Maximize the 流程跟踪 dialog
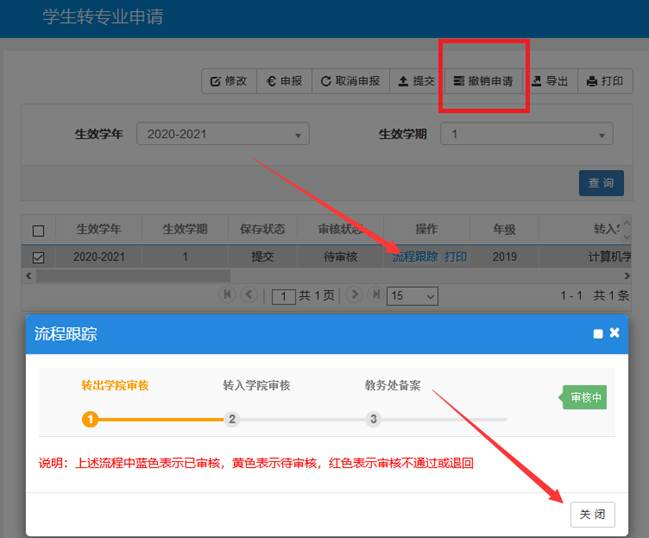Viewport: 649px width, 538px height. pyautogui.click(x=598, y=334)
